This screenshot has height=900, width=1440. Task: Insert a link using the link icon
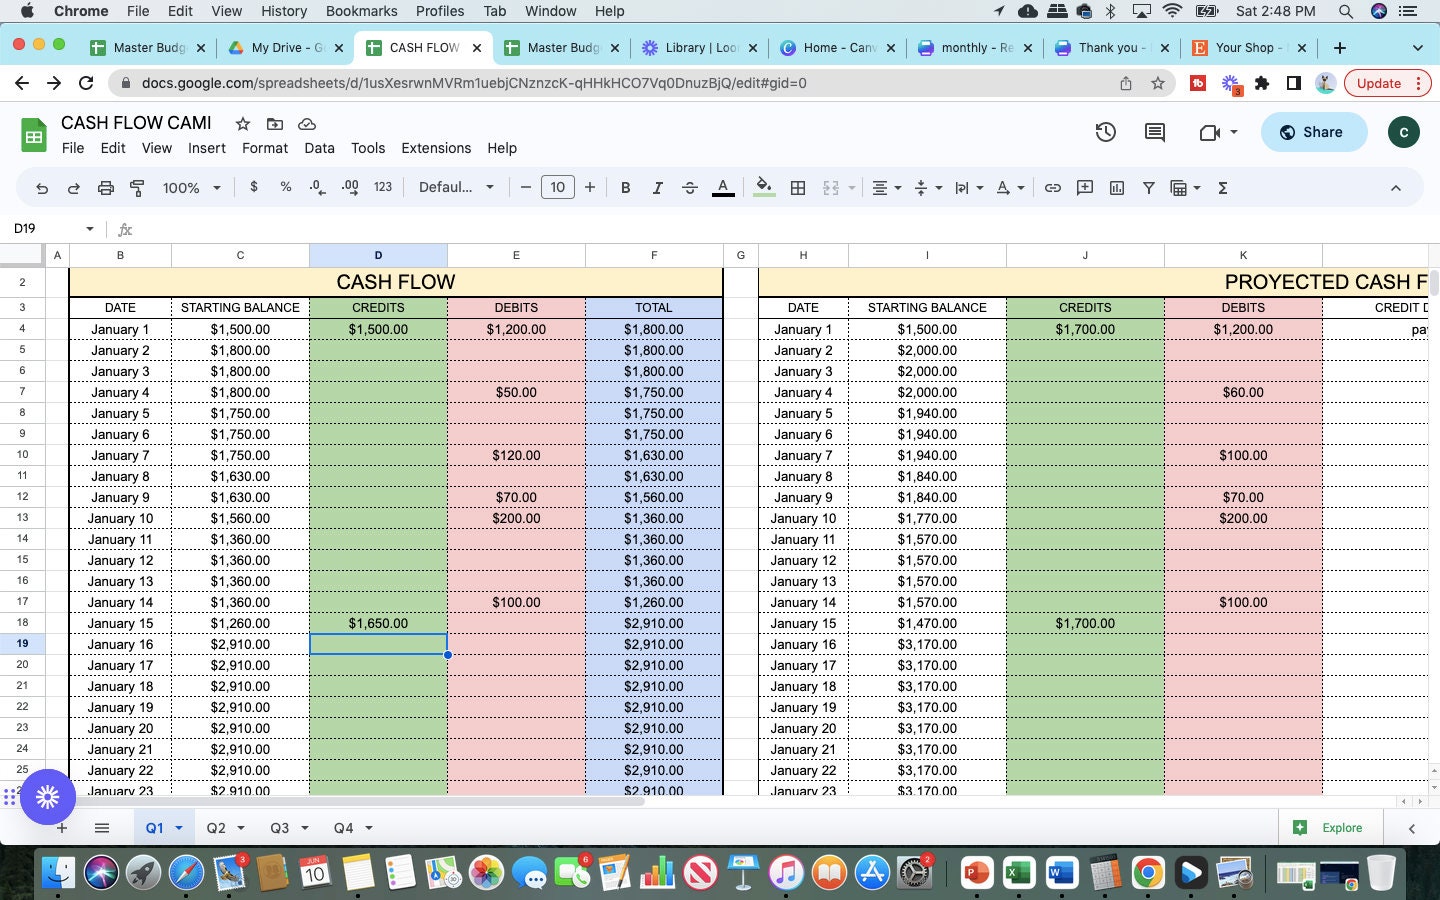(1051, 187)
